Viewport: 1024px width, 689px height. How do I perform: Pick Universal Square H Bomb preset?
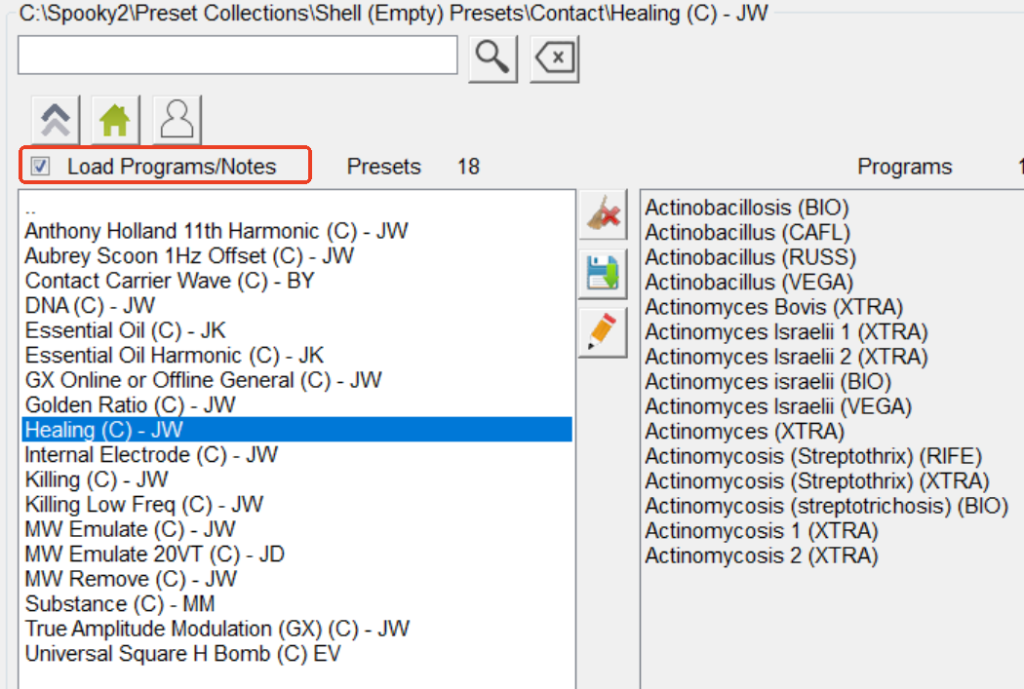(x=184, y=654)
